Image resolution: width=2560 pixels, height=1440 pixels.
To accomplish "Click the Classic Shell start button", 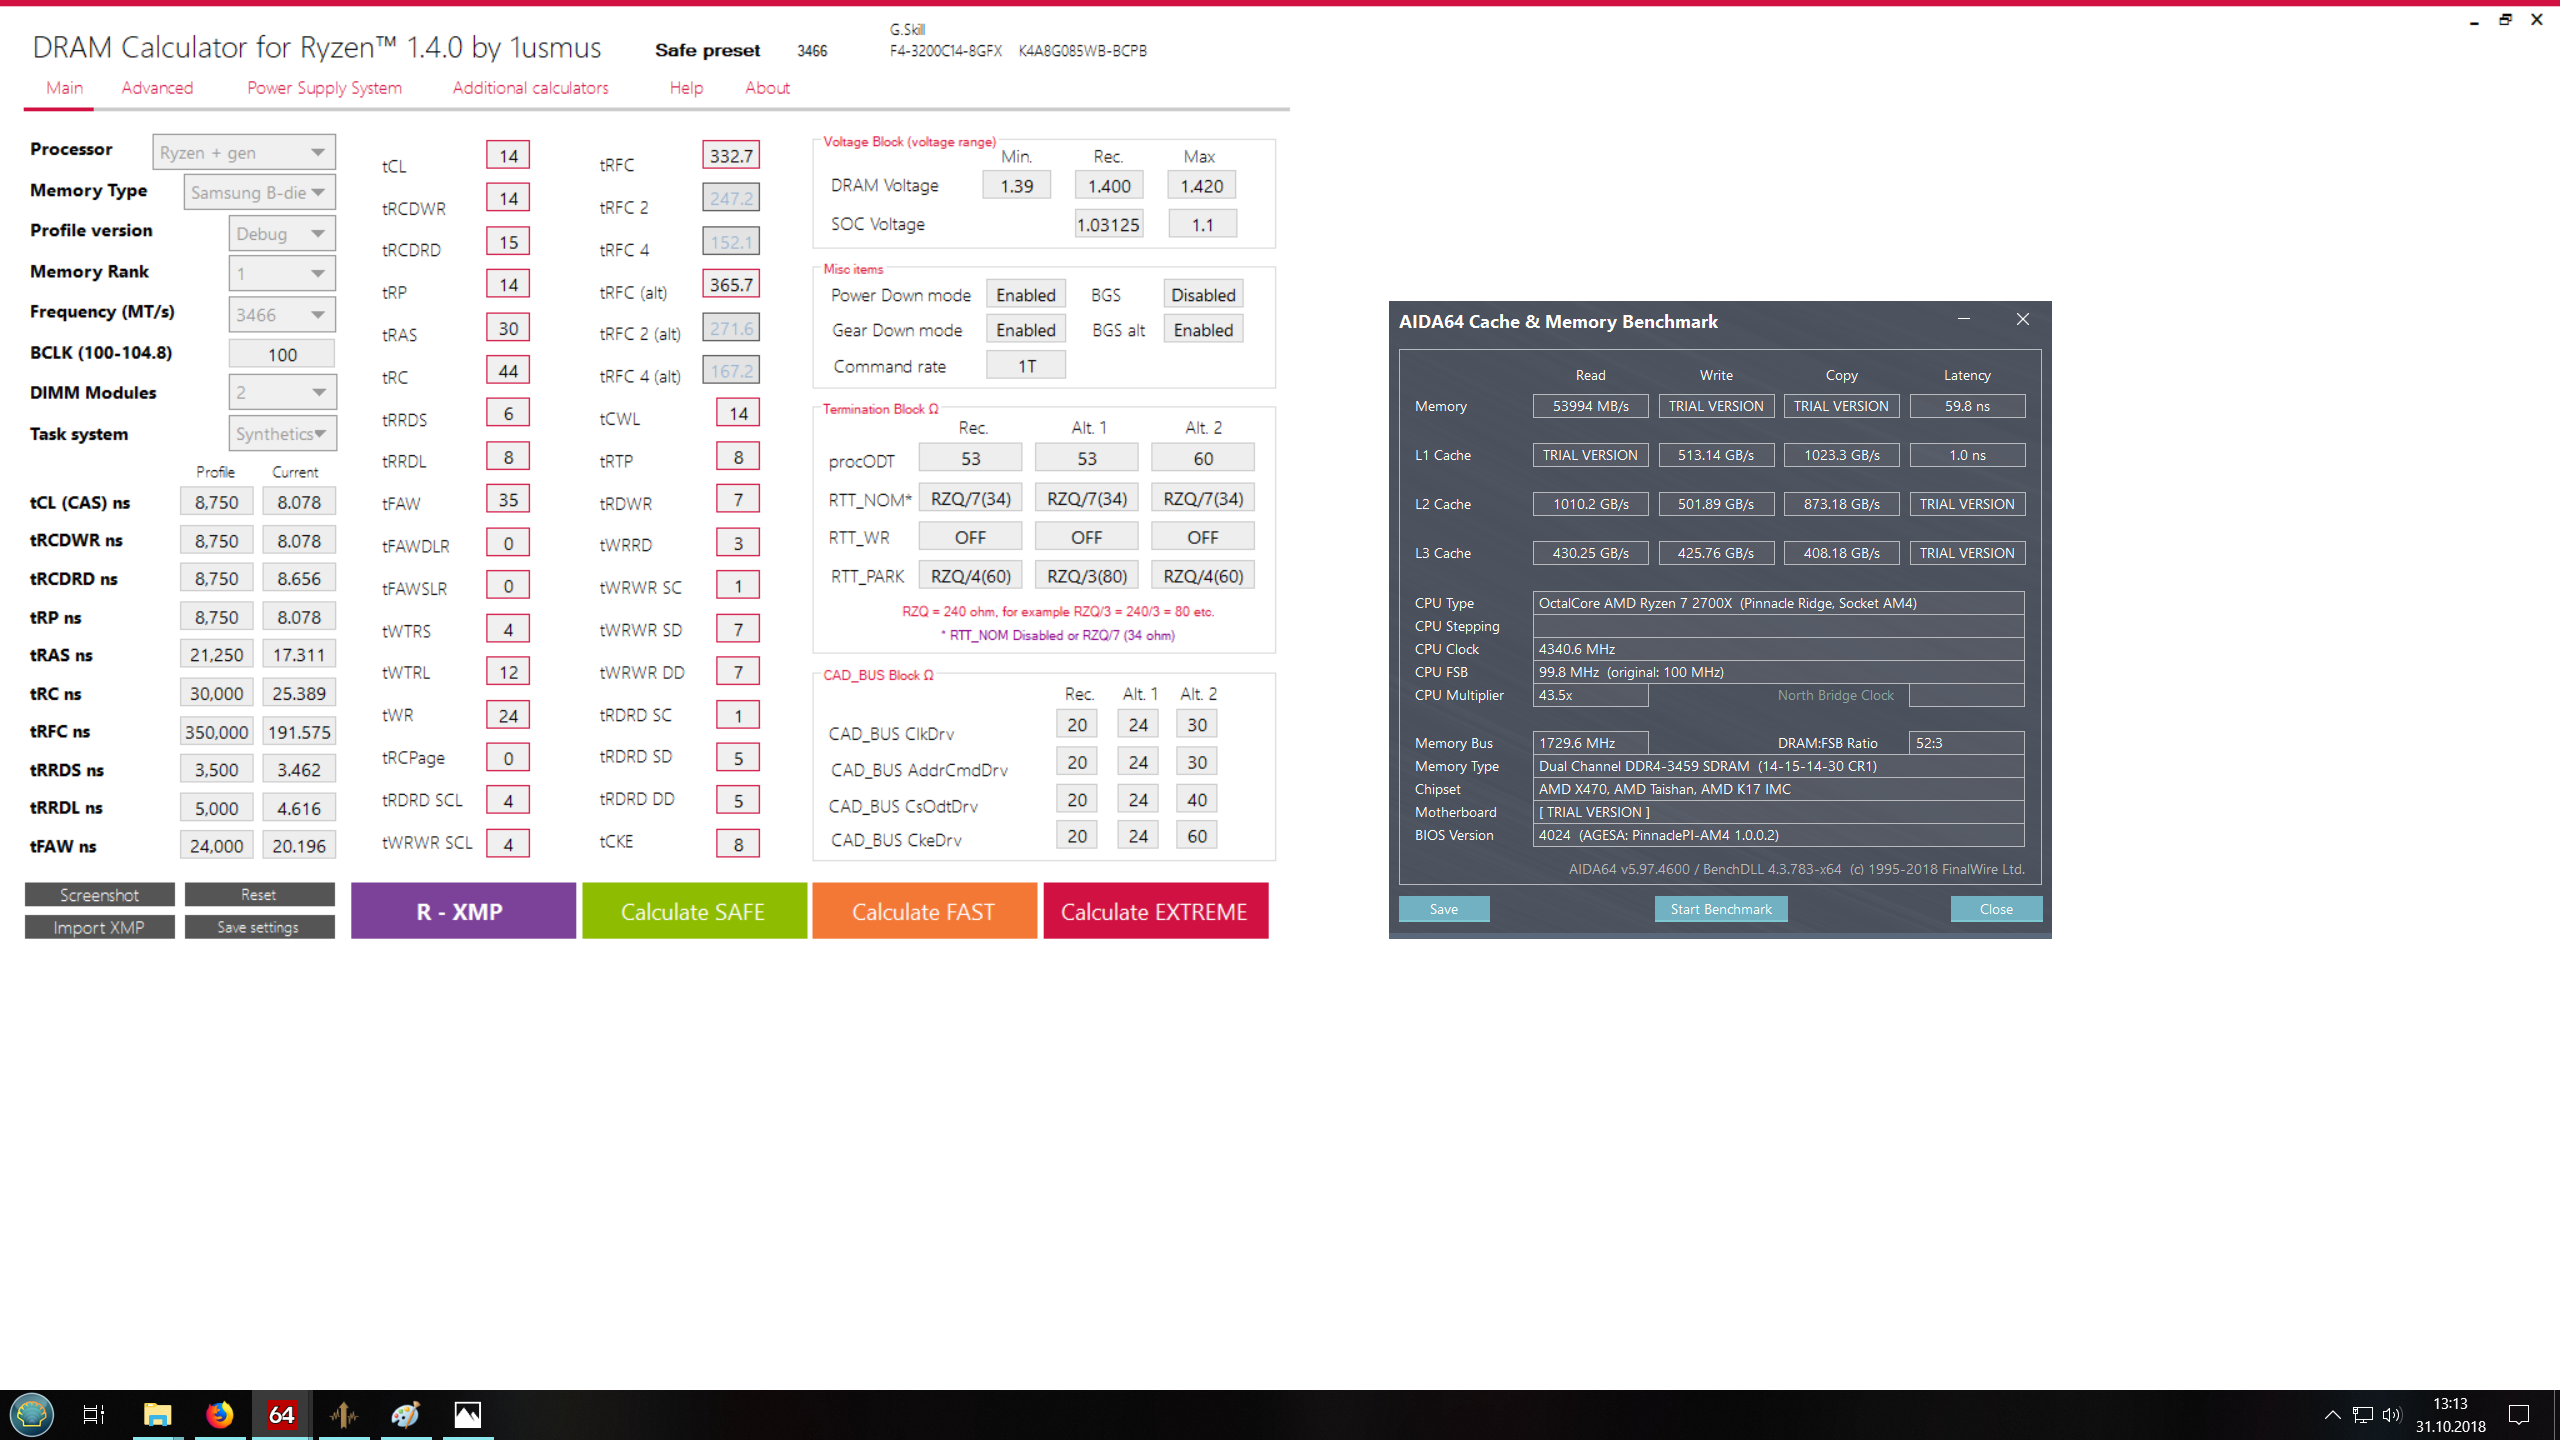I will [x=32, y=1414].
